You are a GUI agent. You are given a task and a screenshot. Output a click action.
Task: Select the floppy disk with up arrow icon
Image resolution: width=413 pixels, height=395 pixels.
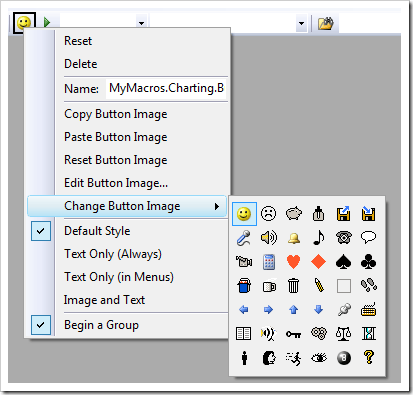[x=343, y=214]
